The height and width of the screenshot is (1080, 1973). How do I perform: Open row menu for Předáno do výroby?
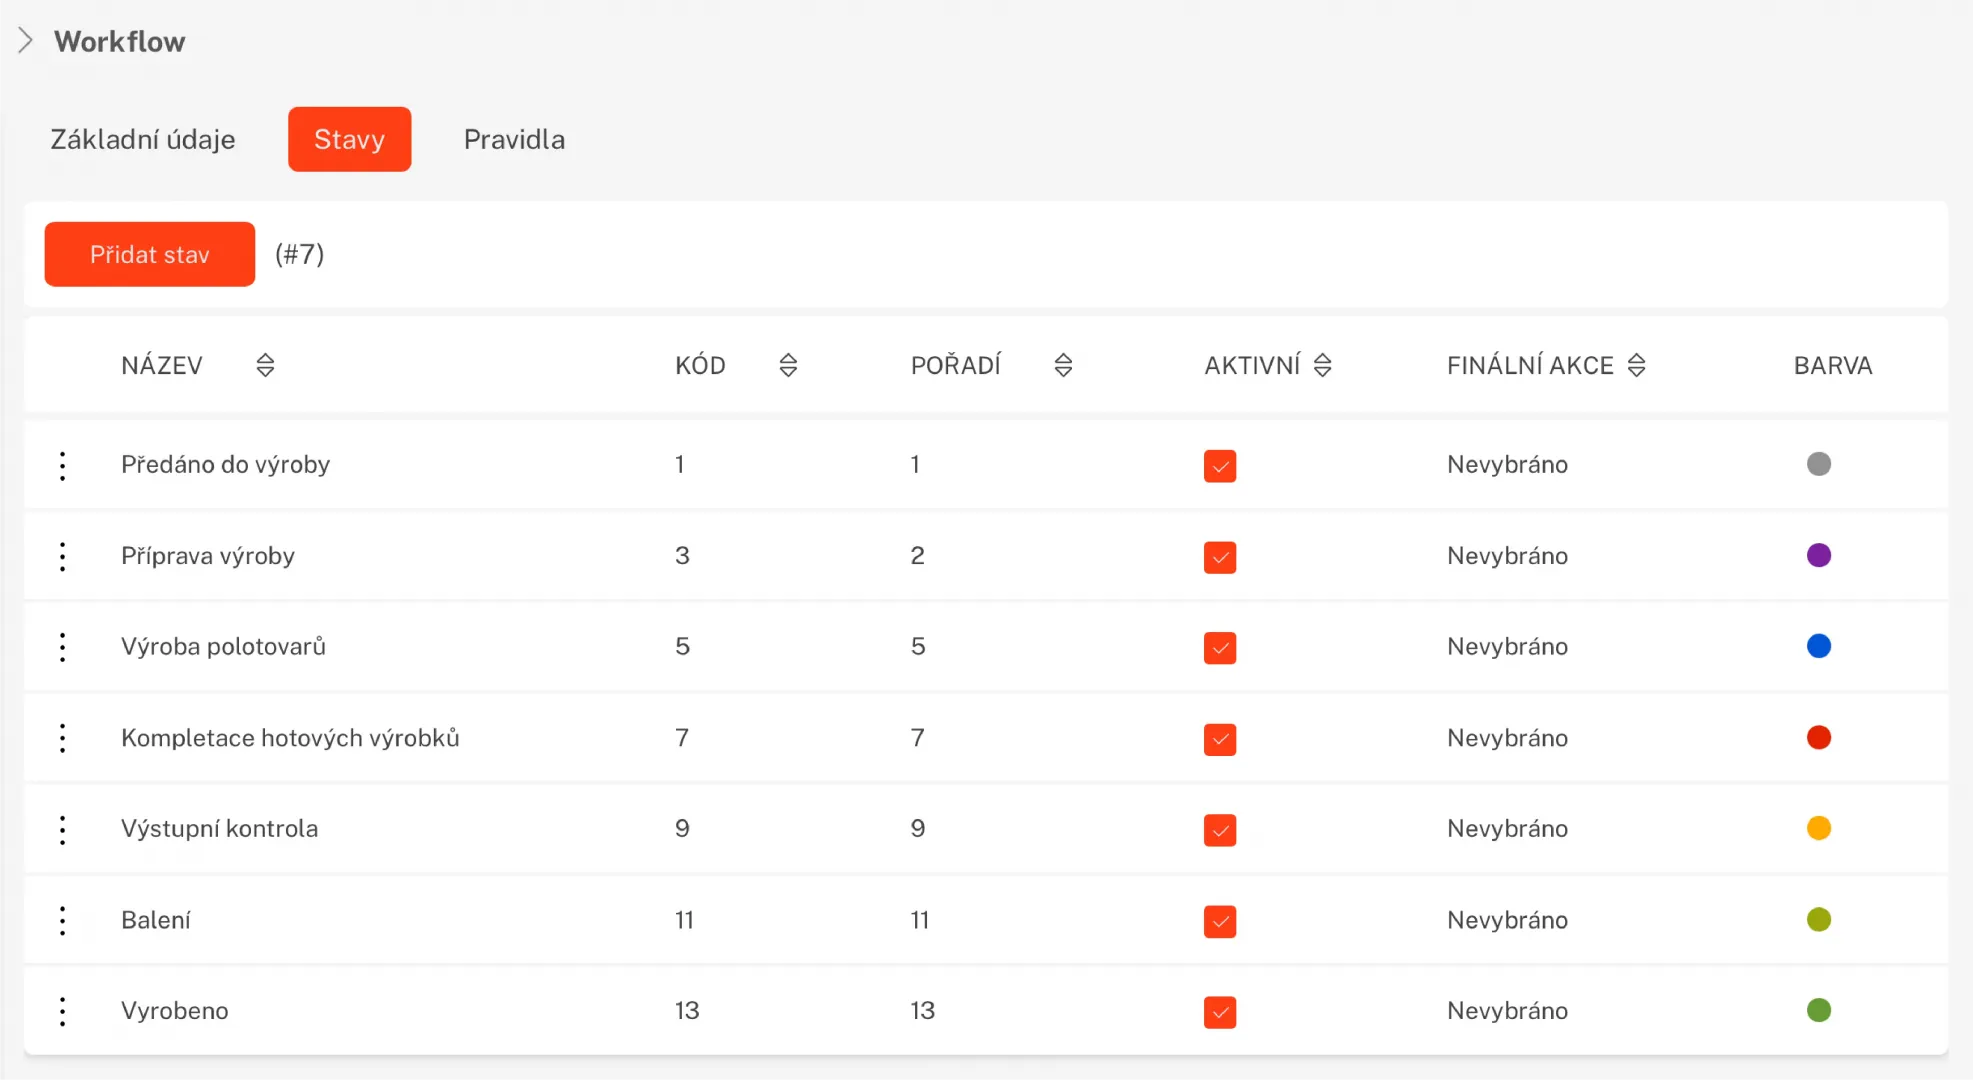(x=62, y=465)
